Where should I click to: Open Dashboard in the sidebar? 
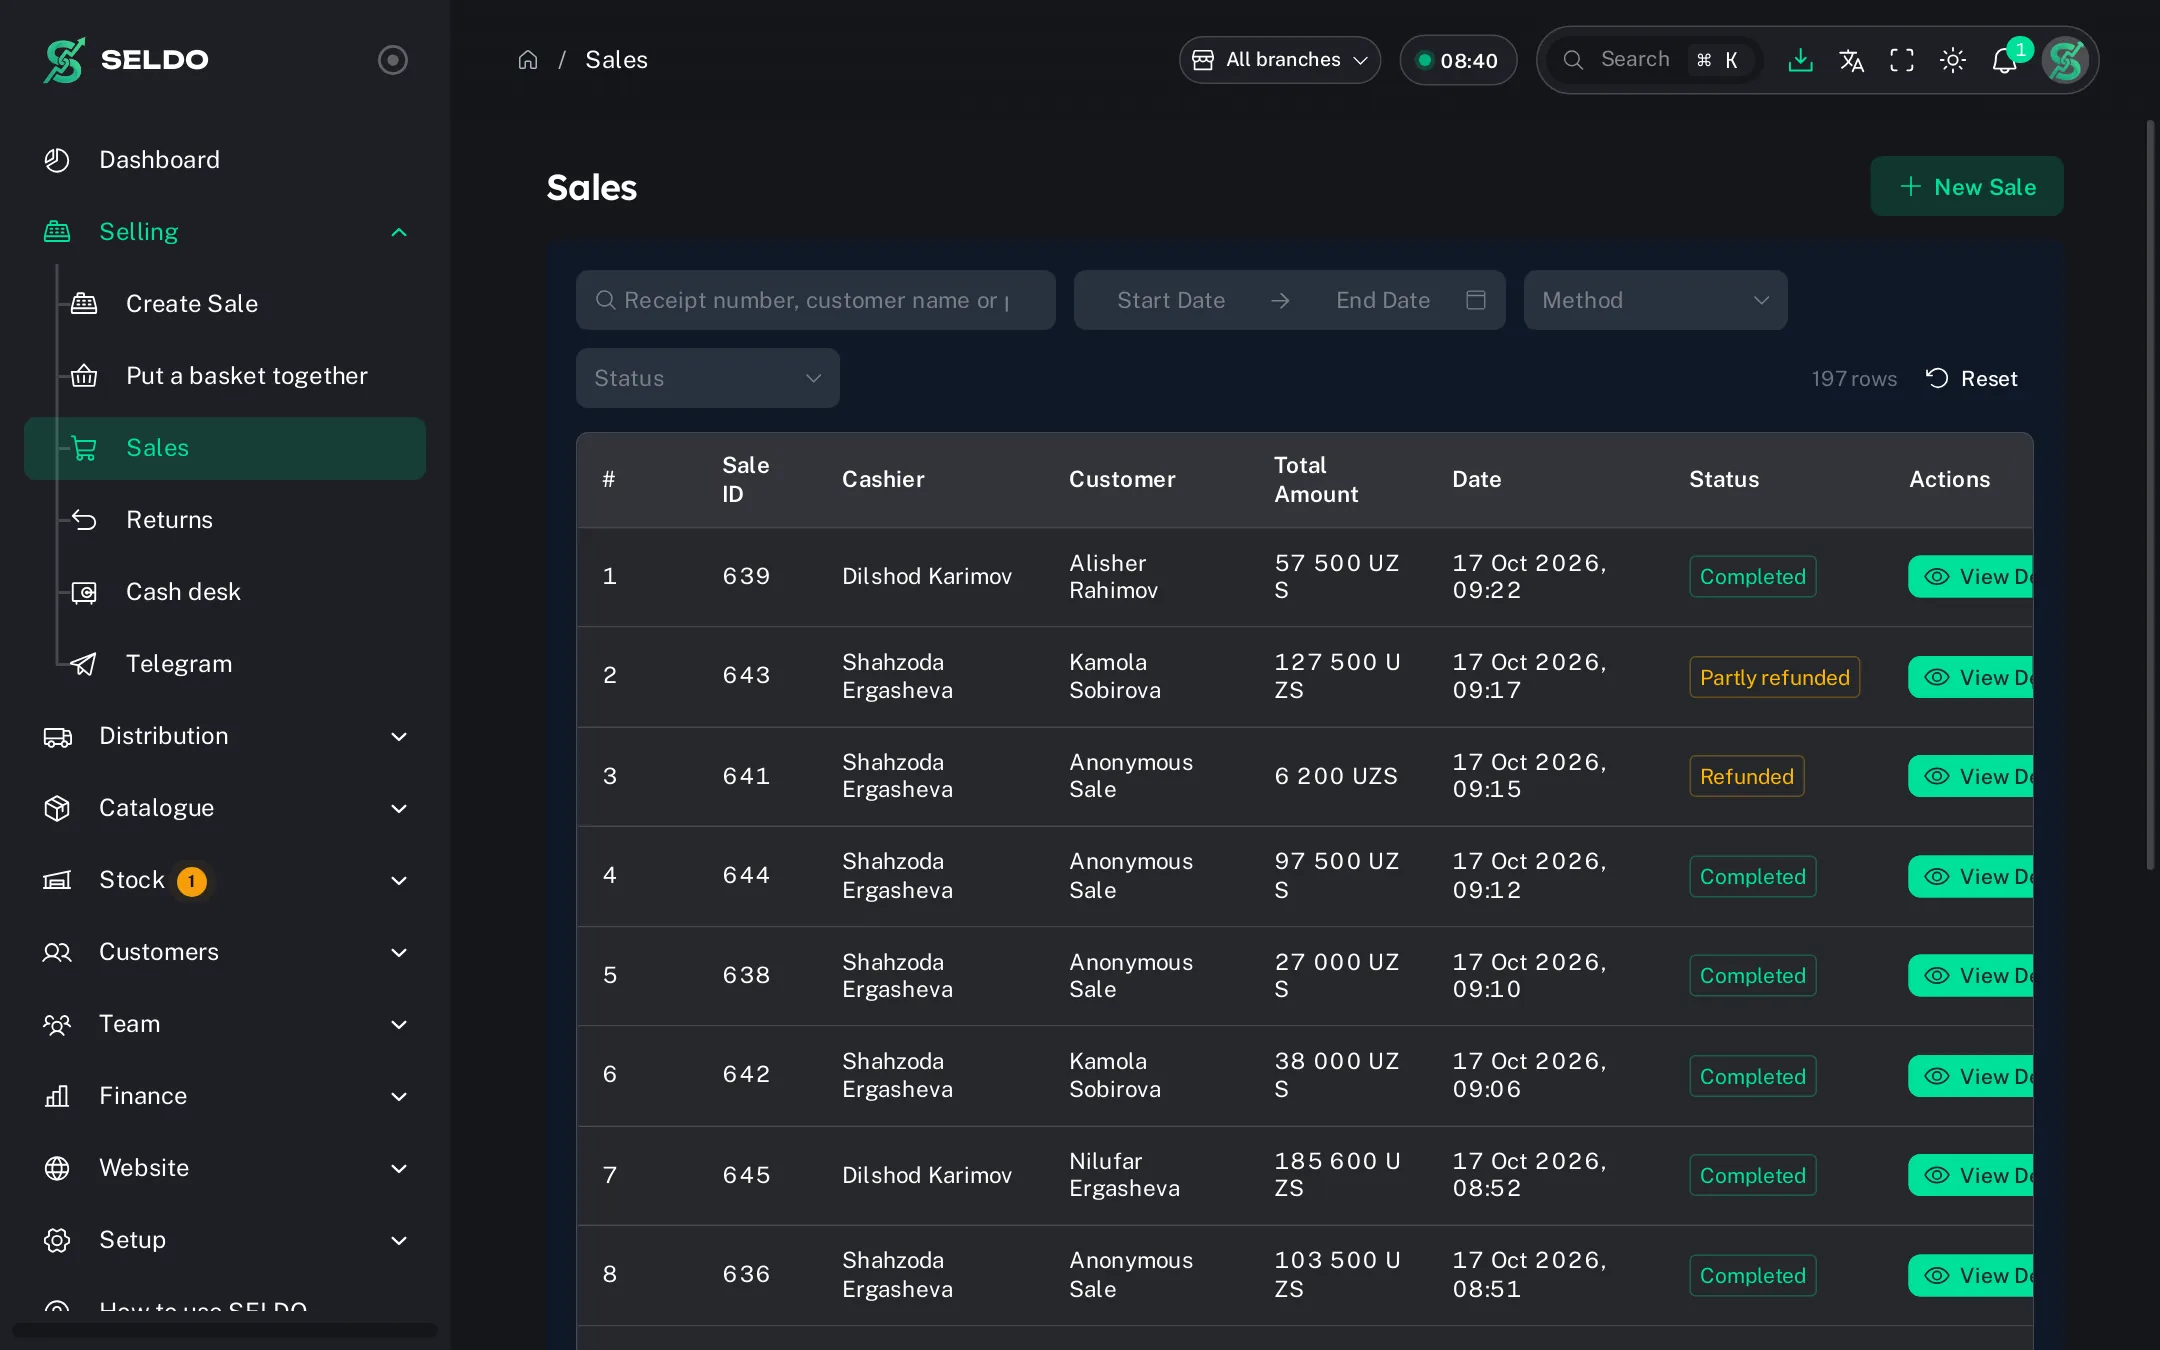pos(225,160)
